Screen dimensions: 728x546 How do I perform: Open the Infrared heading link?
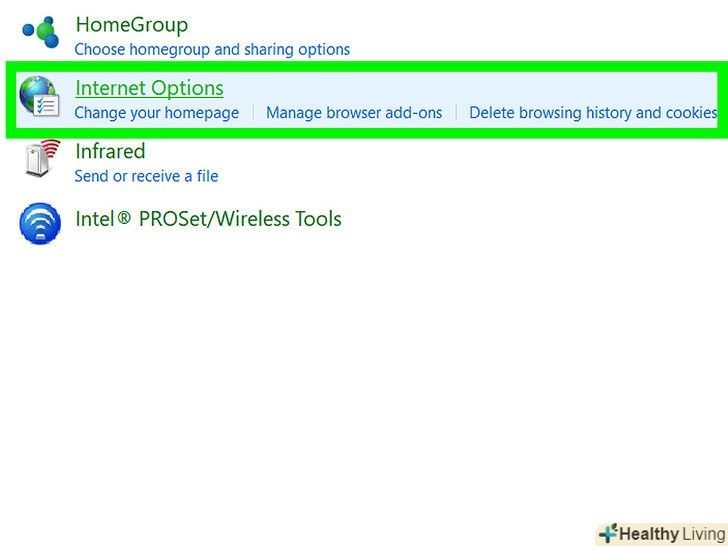click(x=110, y=151)
